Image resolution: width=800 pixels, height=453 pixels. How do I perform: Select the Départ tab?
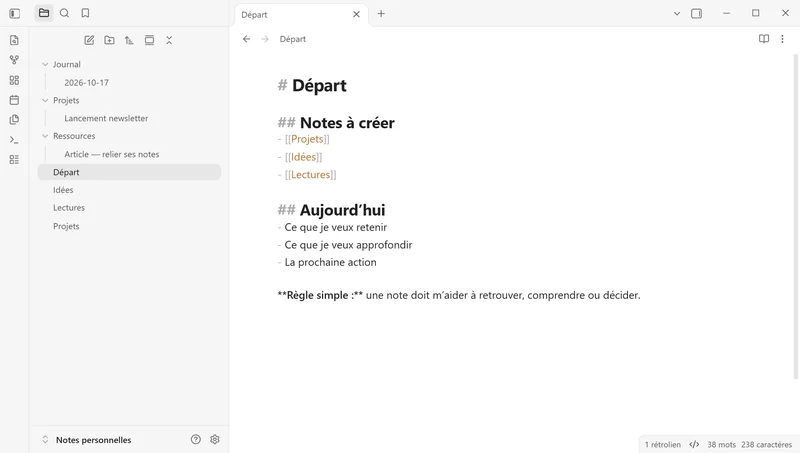pyautogui.click(x=301, y=15)
